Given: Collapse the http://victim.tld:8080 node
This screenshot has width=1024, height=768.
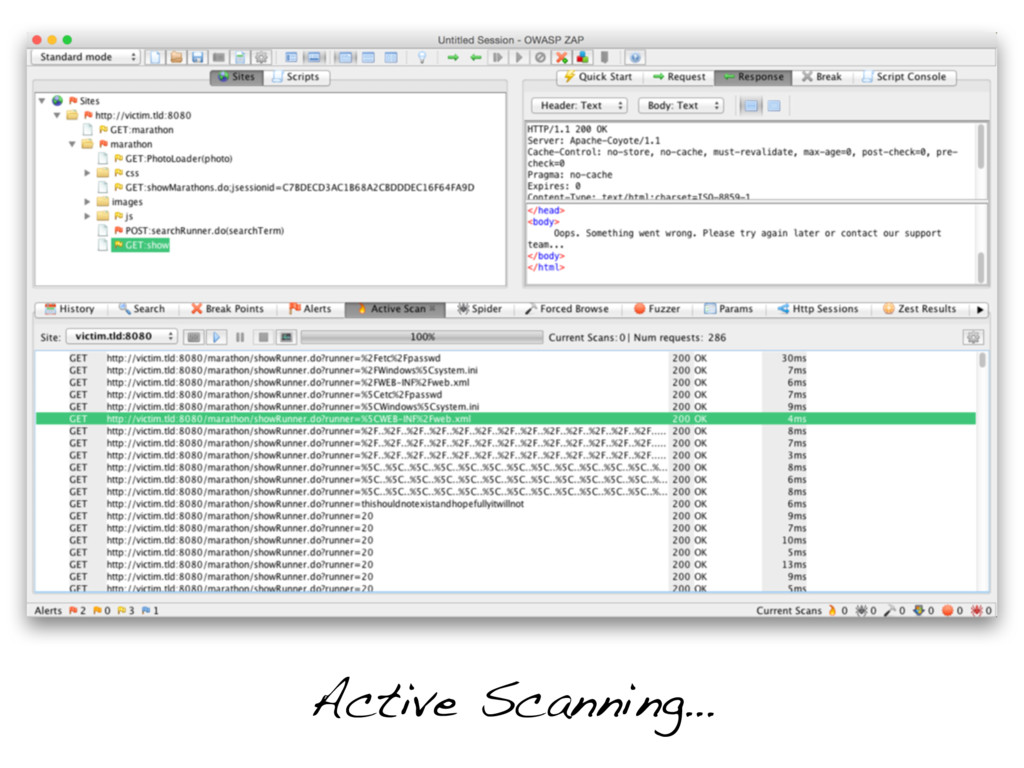Looking at the screenshot, I should pos(57,115).
